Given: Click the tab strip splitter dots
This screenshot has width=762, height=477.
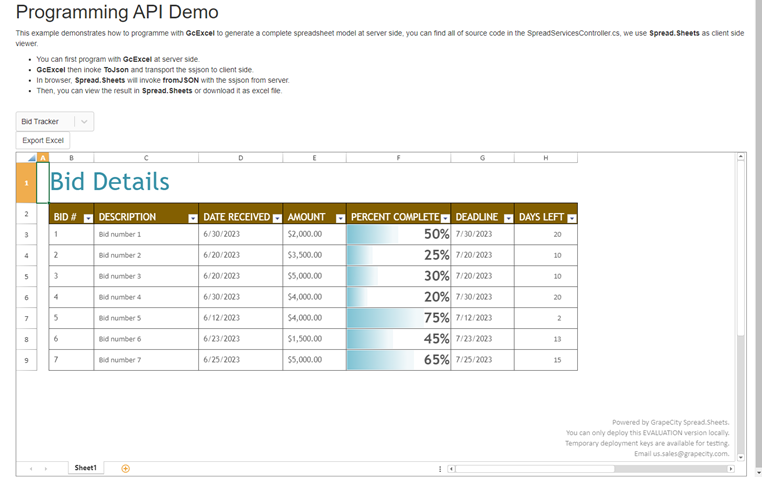Looking at the screenshot, I should 440,469.
